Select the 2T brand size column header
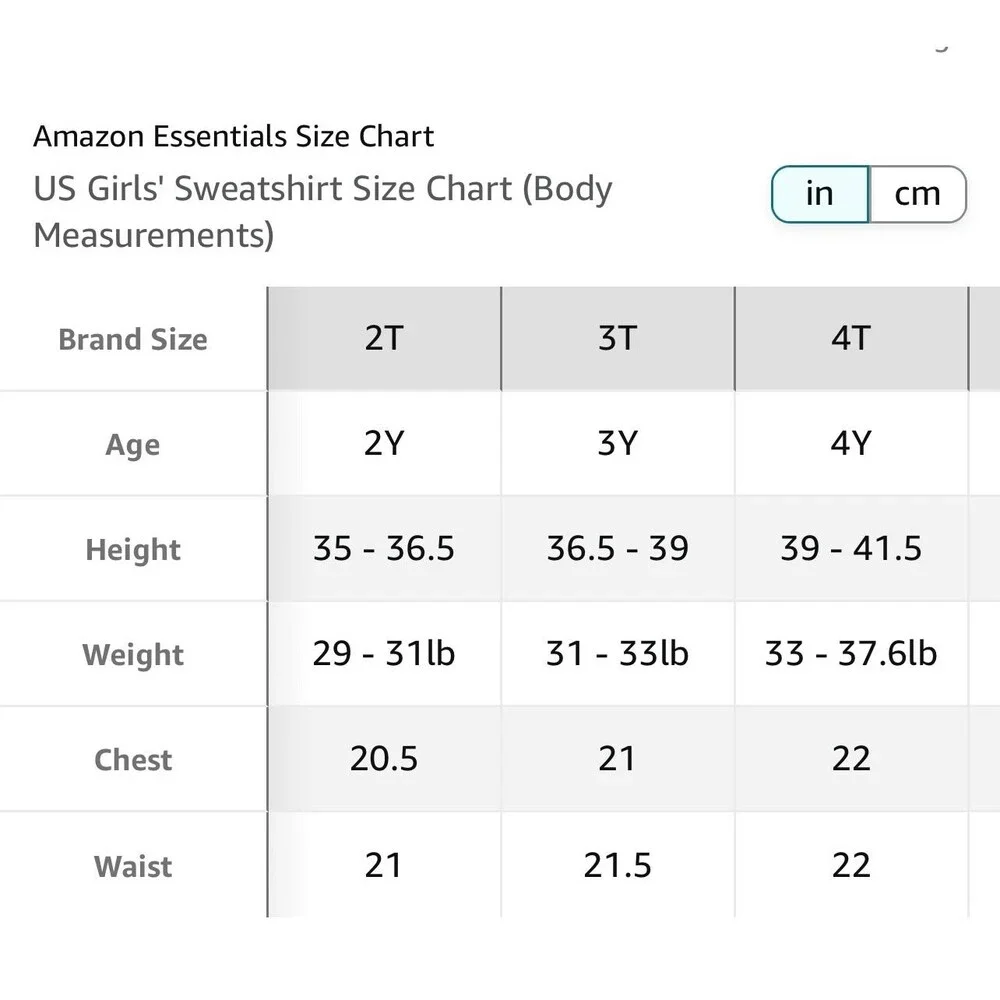This screenshot has height=1000, width=1000. pos(385,339)
